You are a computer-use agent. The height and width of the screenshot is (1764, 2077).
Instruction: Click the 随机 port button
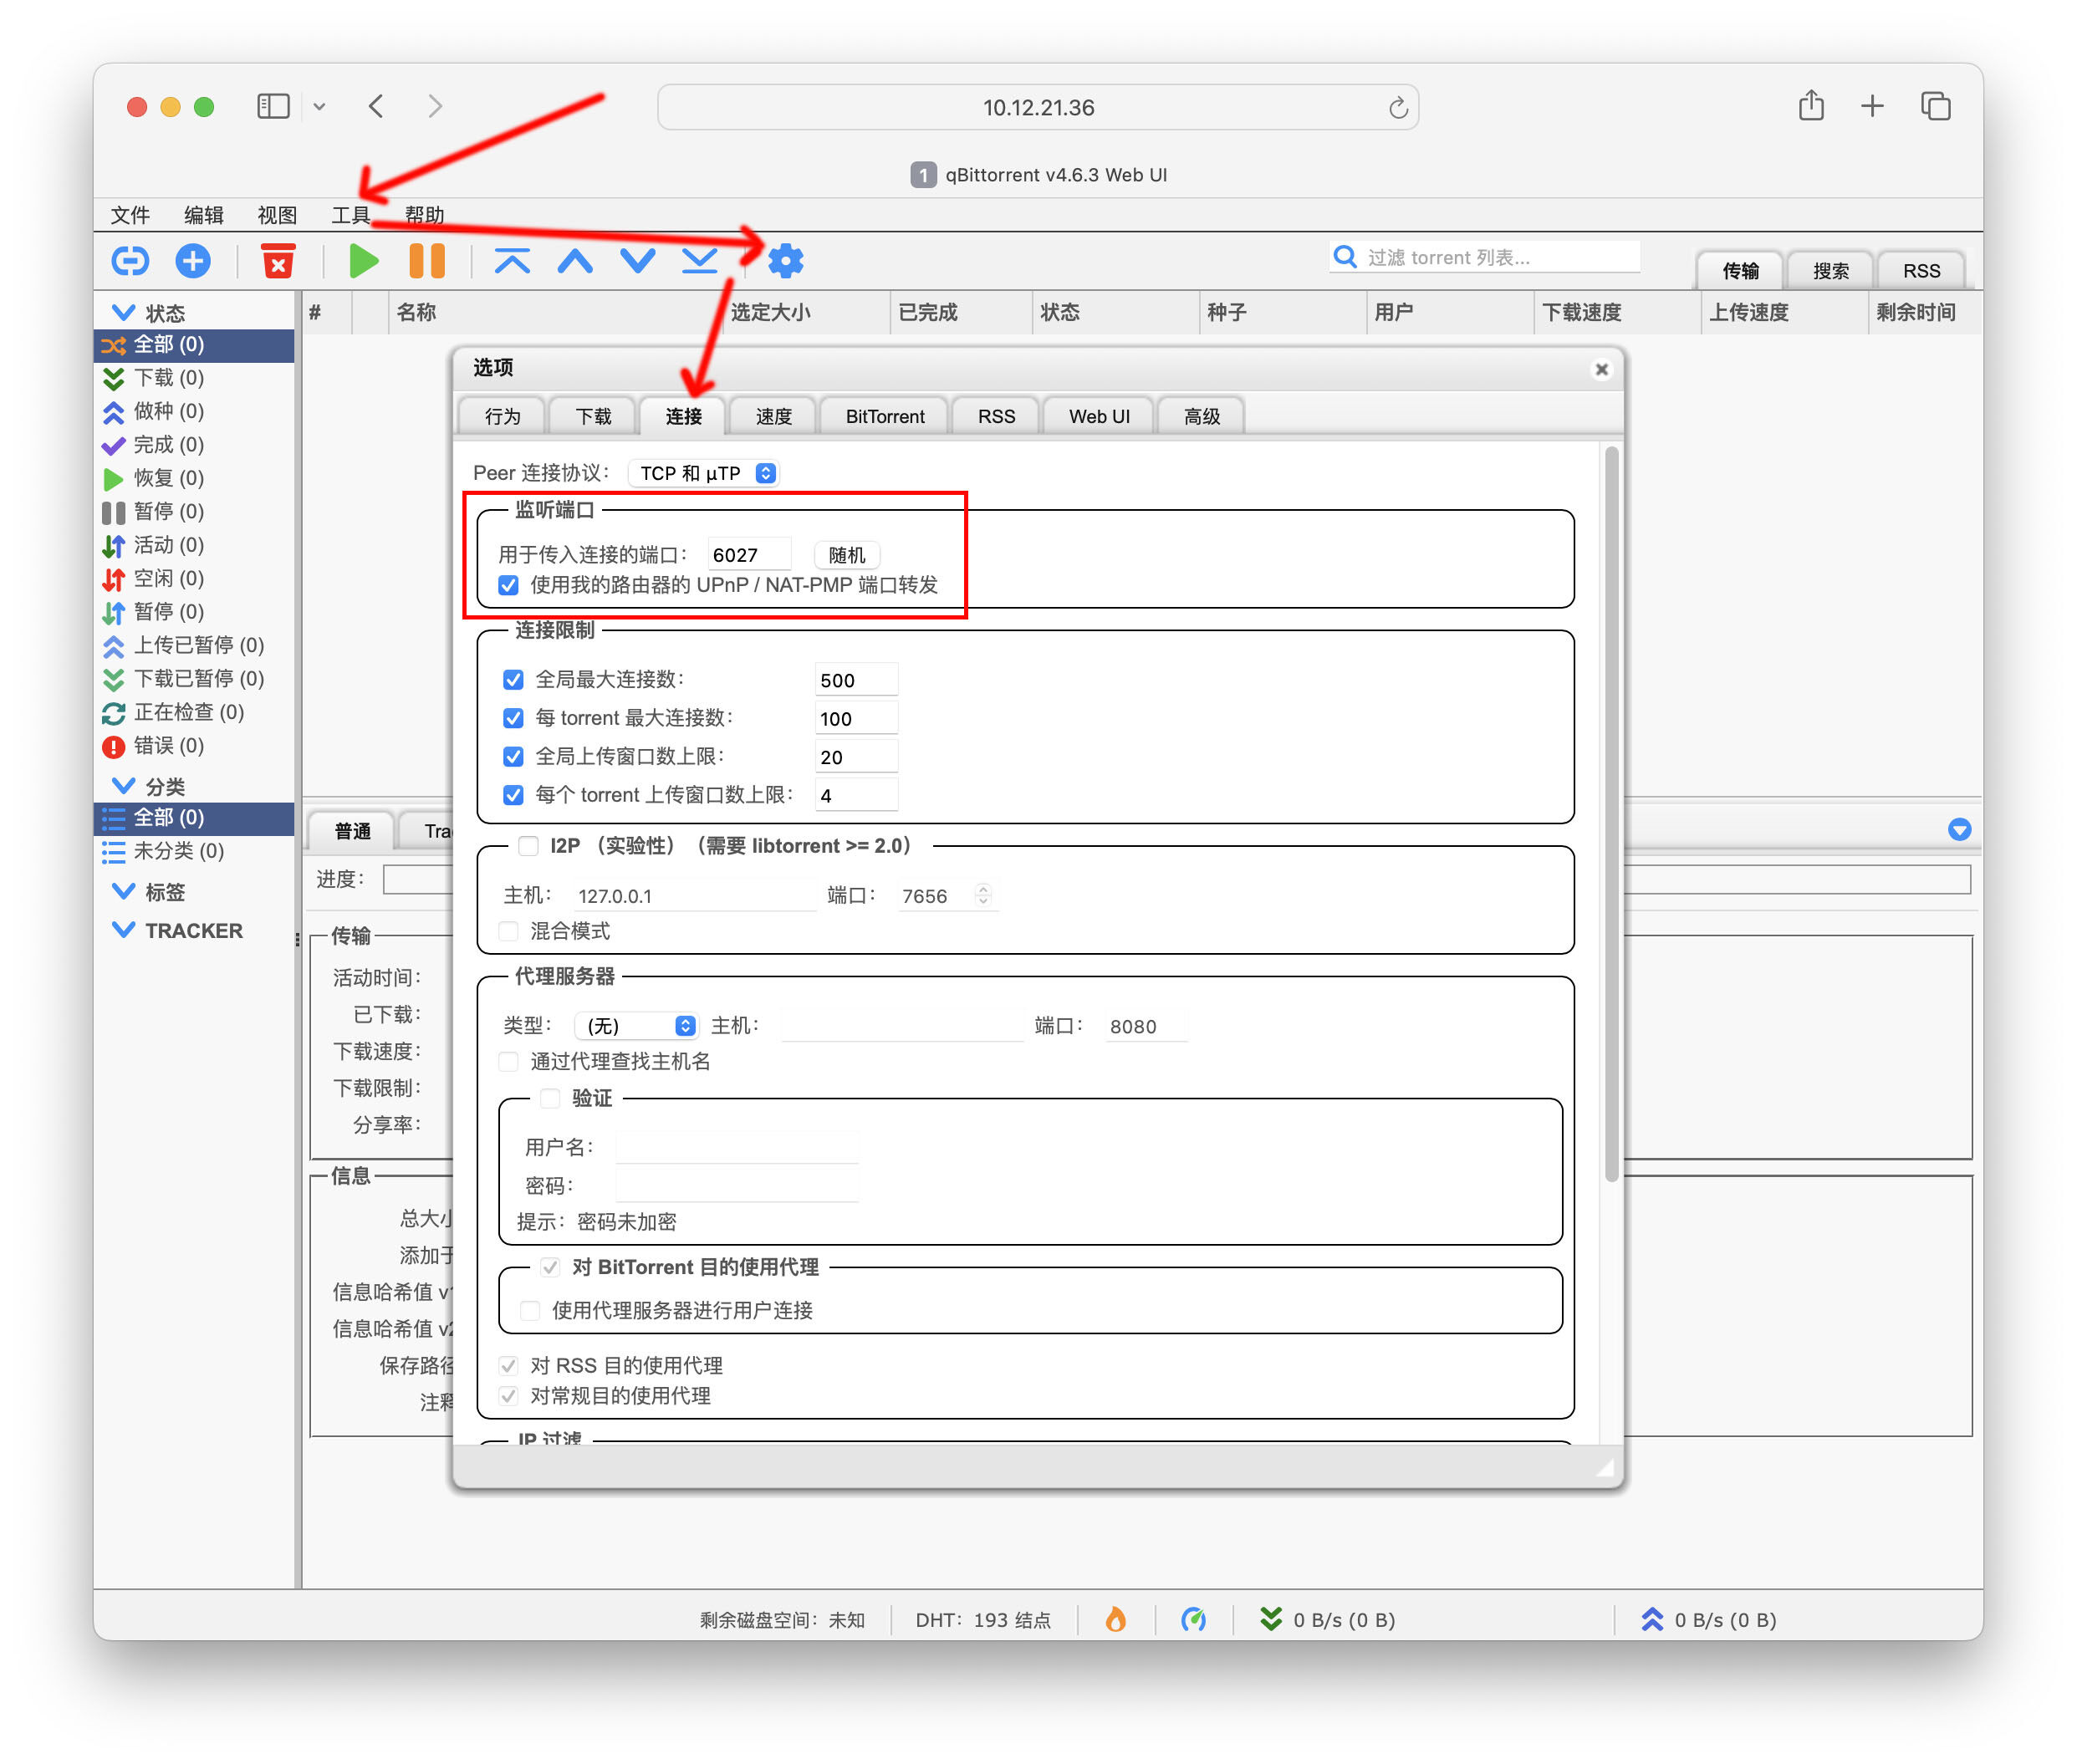pos(846,555)
